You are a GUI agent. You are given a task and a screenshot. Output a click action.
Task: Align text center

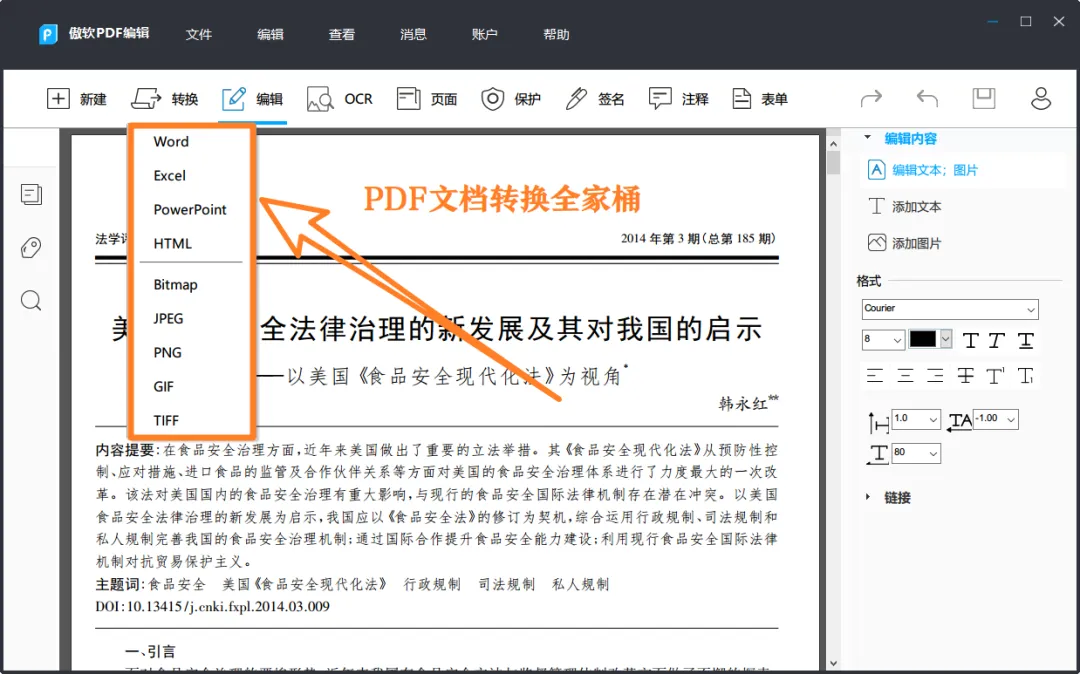coord(905,376)
